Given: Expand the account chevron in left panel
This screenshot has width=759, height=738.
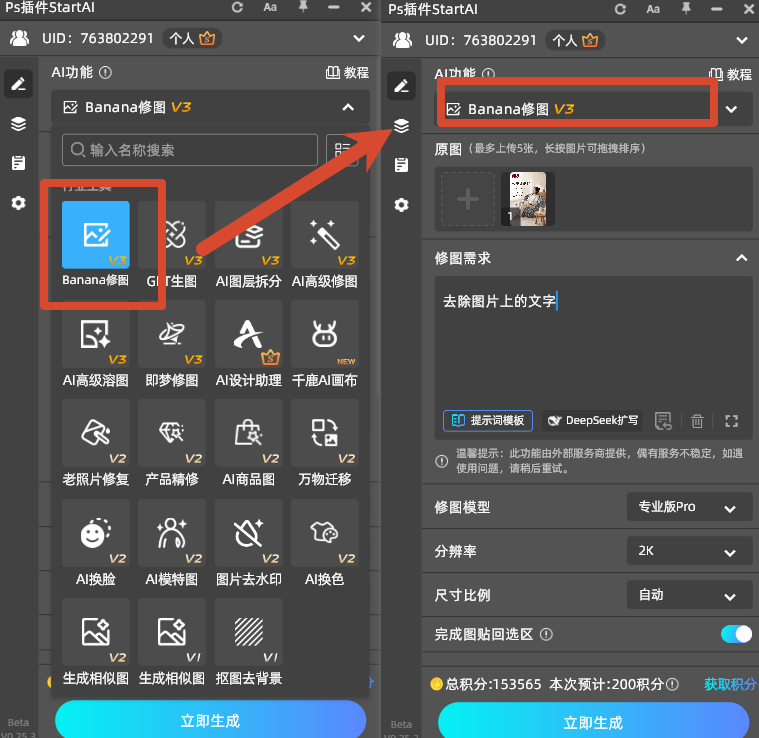Looking at the screenshot, I should click(x=359, y=38).
